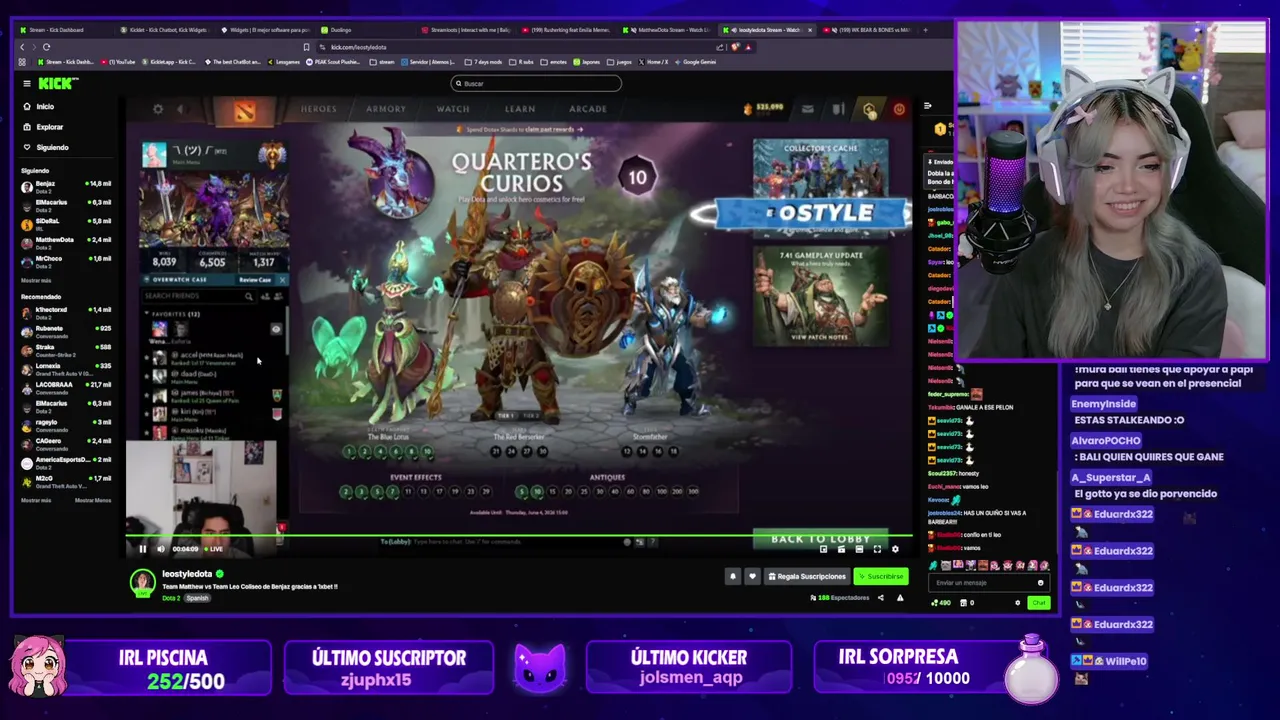Open stream player settings gear

pyautogui.click(x=895, y=549)
